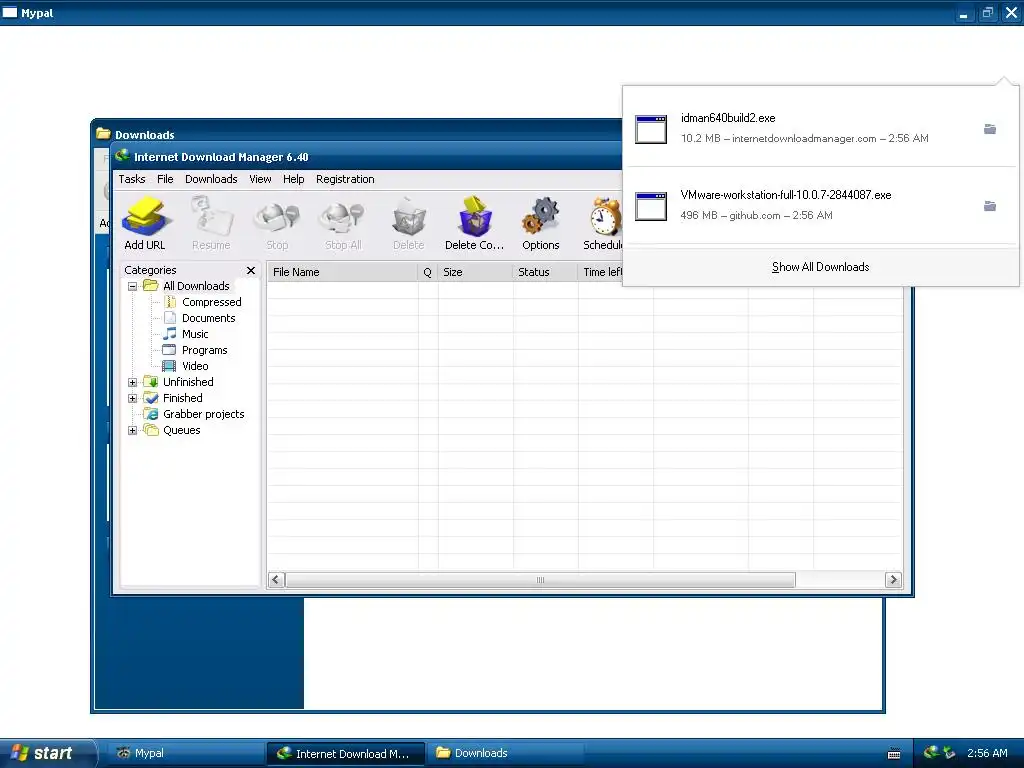Sort by Size column header
This screenshot has height=768, width=1024.
[x=475, y=272]
